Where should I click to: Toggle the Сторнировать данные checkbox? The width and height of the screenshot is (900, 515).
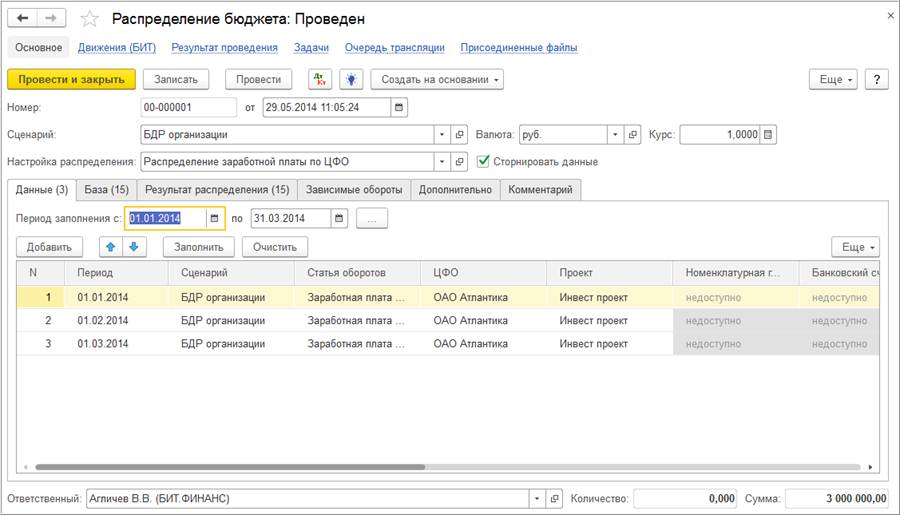[484, 161]
